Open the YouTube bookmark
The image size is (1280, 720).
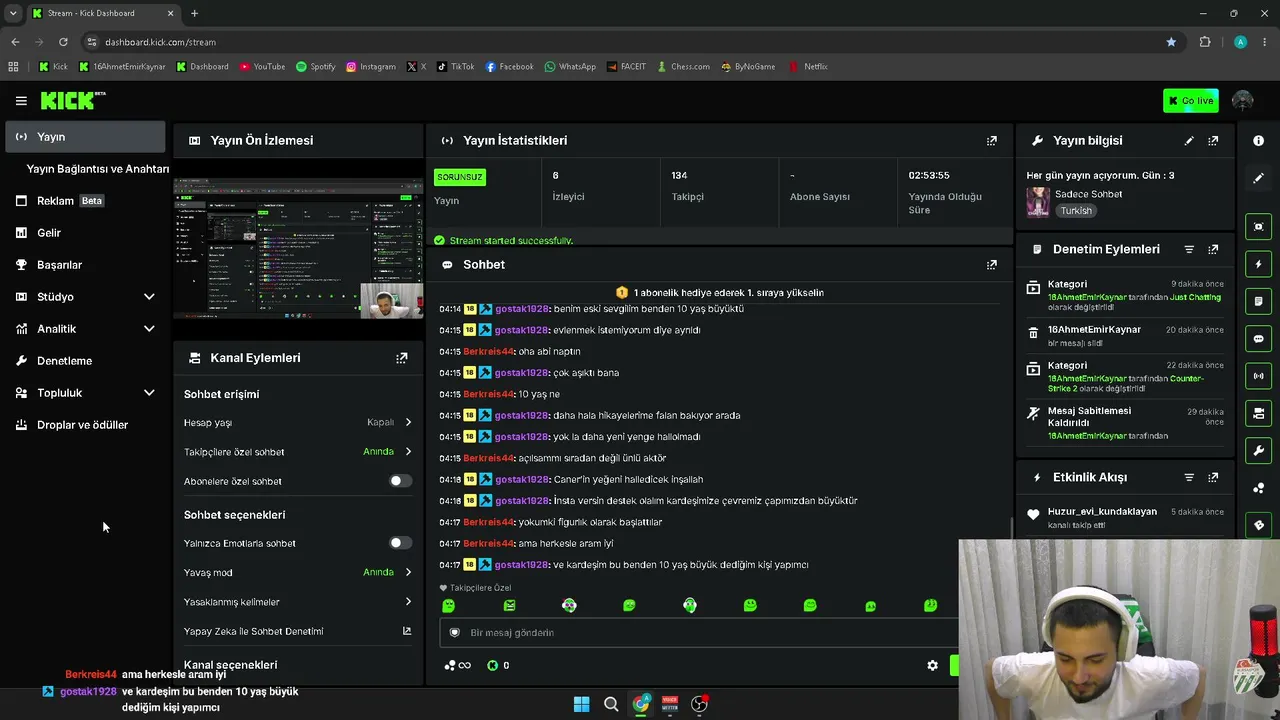tap(262, 67)
